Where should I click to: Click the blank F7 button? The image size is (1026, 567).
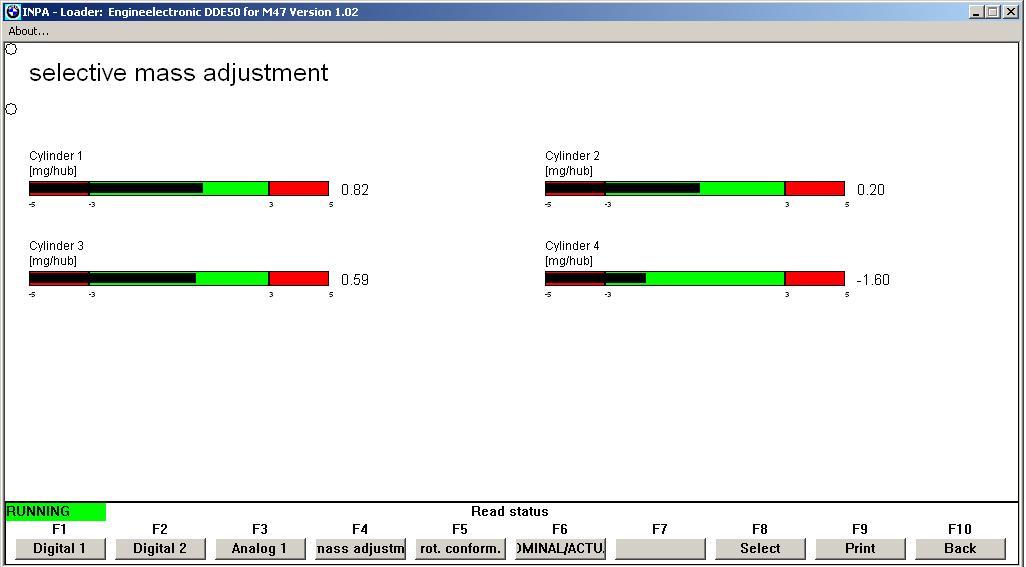(x=660, y=548)
